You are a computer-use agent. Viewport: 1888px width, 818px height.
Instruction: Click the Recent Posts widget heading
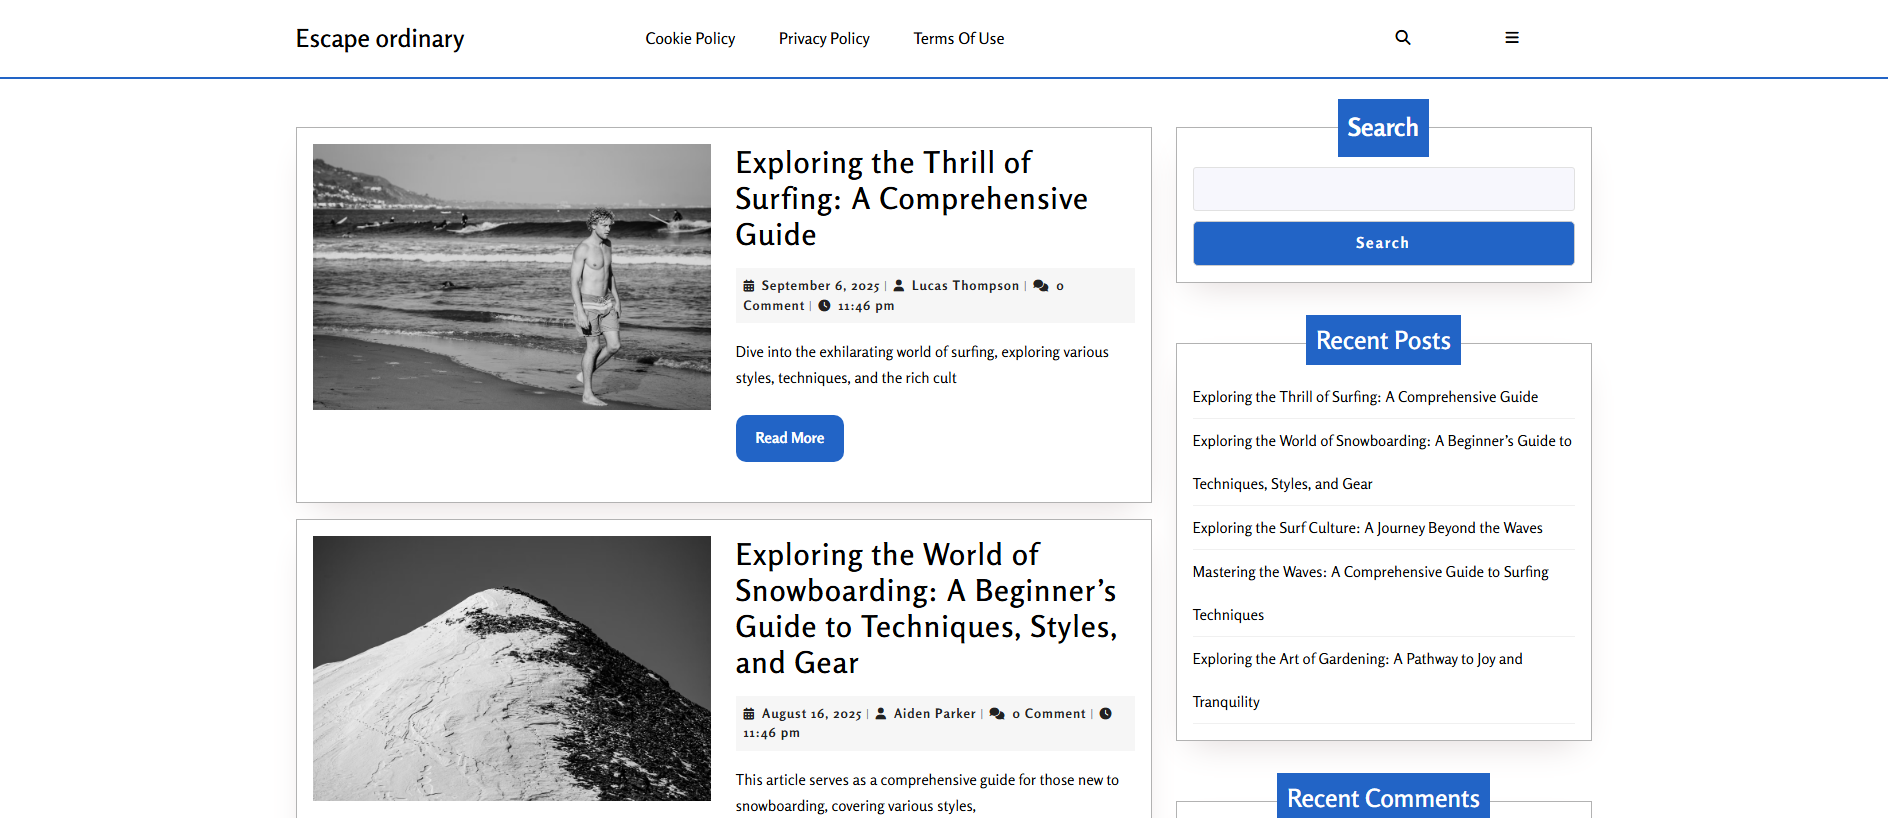pos(1383,340)
